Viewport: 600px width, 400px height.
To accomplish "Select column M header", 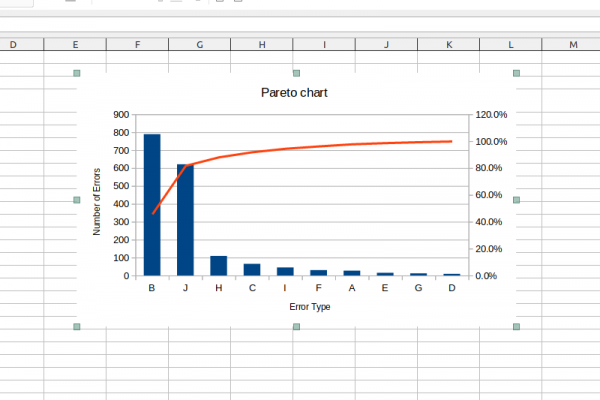I will pyautogui.click(x=573, y=45).
